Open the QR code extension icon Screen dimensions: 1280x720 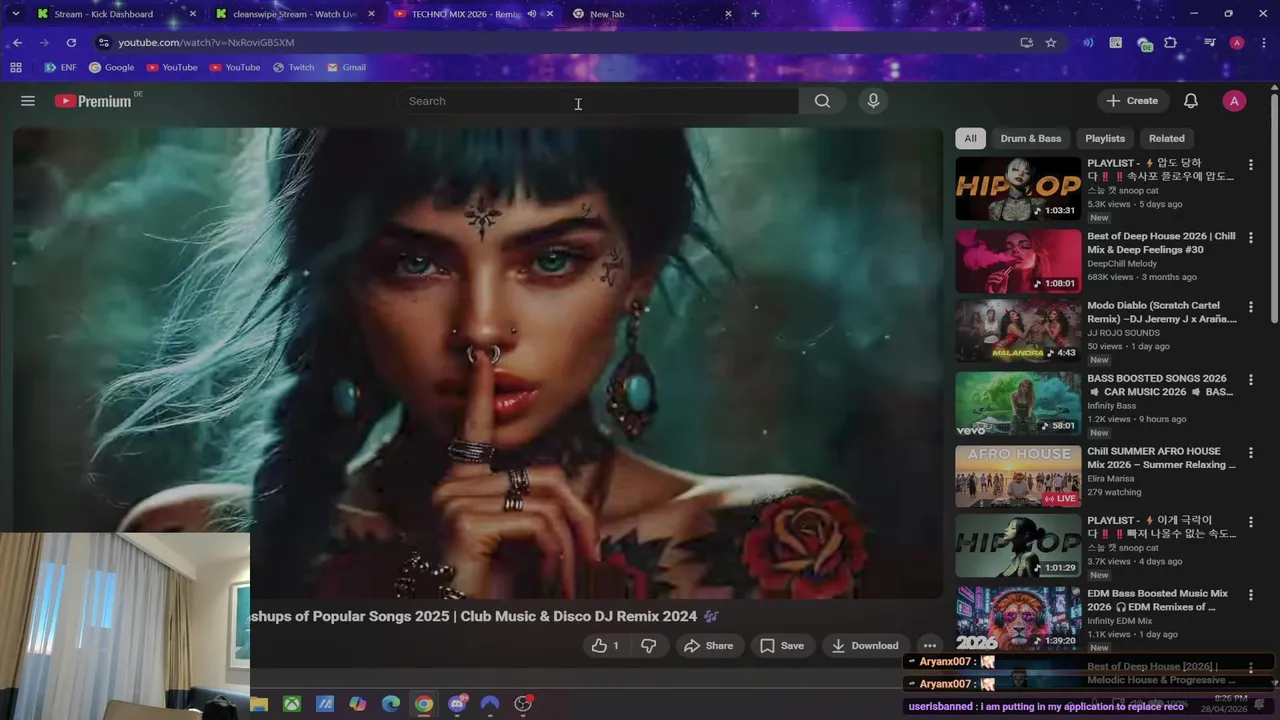tap(1116, 43)
